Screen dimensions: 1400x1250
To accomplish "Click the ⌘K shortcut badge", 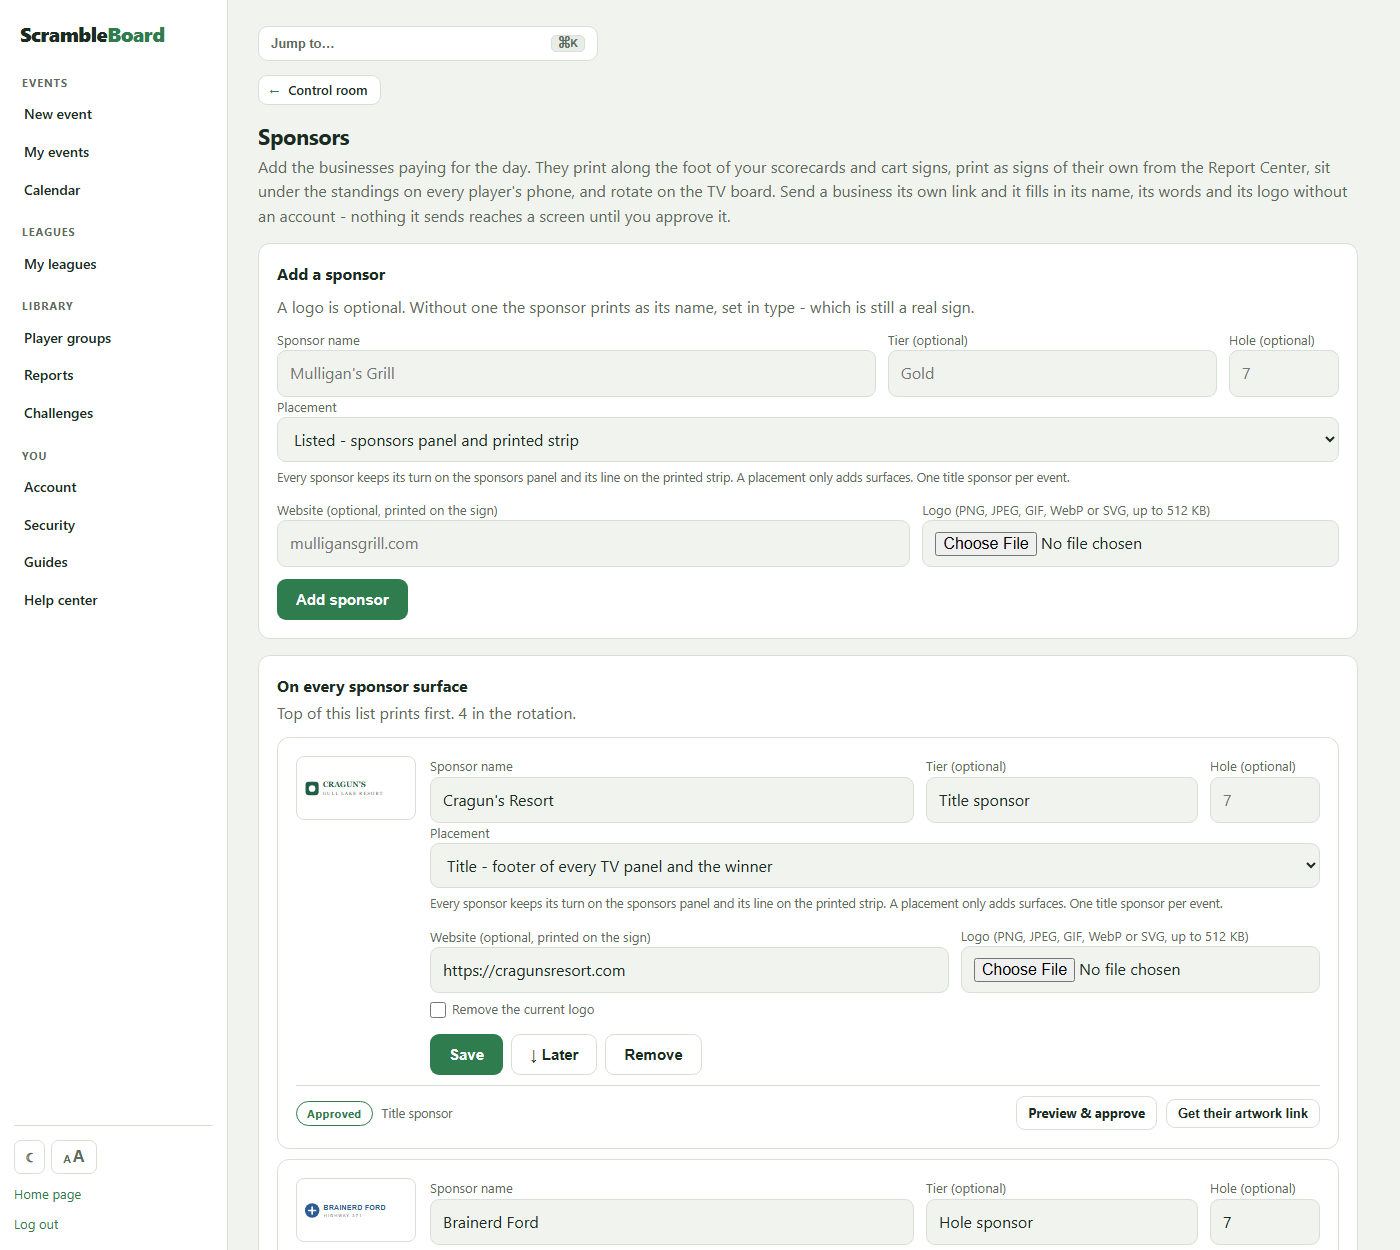I will point(568,43).
